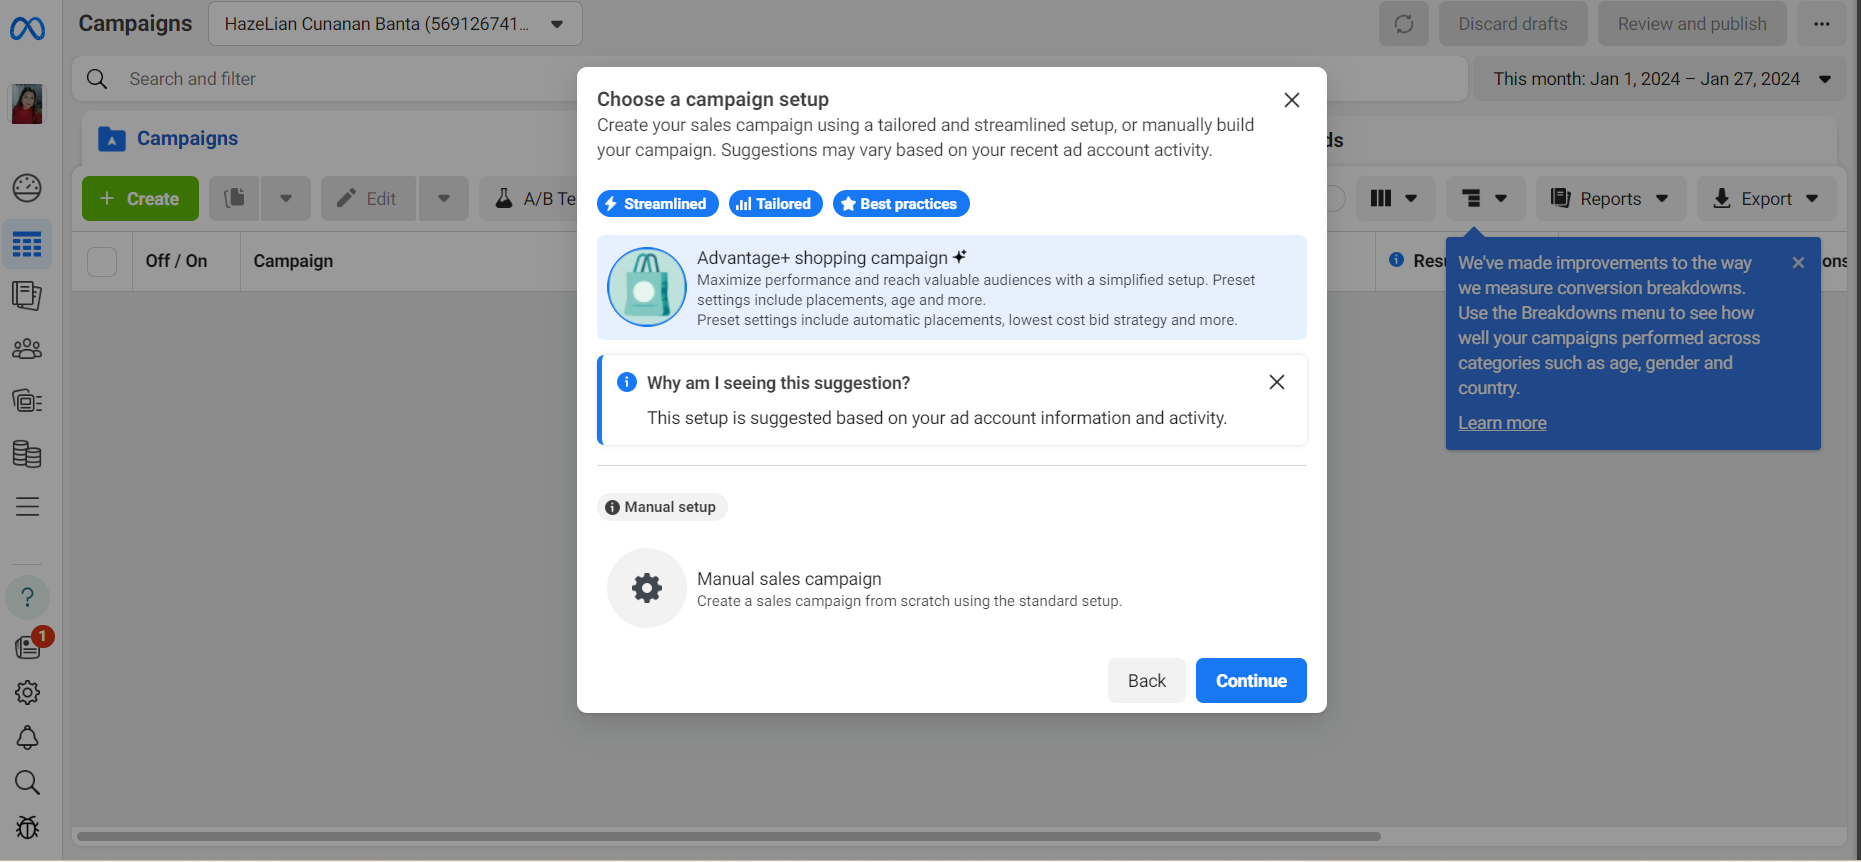Open the Export dropdown
Viewport: 1861px width, 862px height.
1766,199
